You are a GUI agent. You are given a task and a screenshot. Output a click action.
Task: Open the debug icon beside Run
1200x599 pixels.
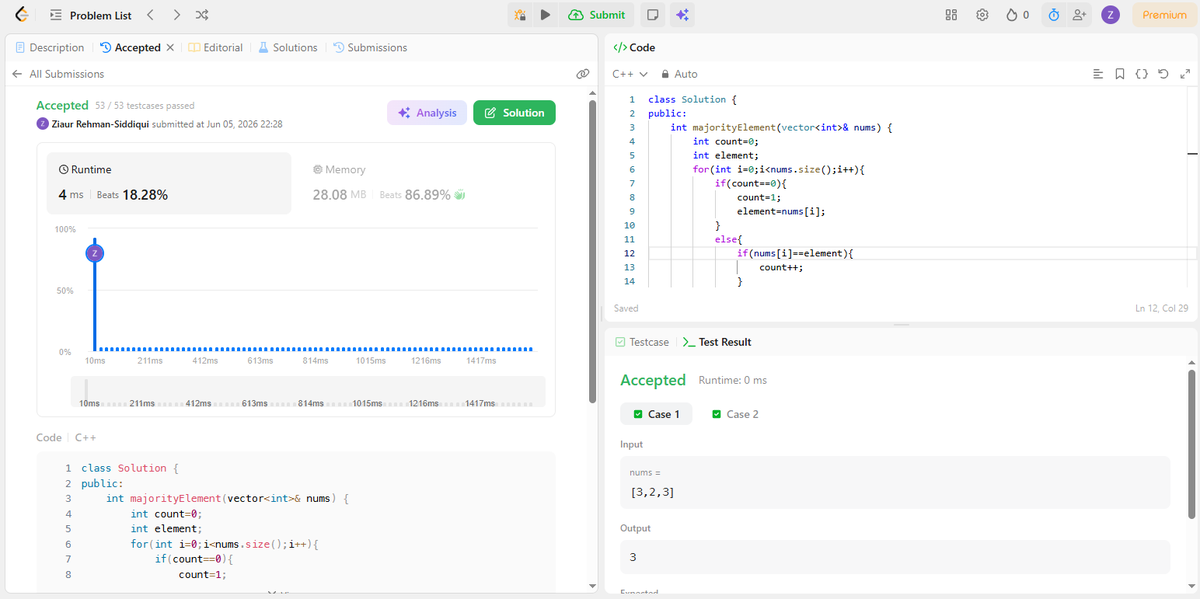click(520, 15)
